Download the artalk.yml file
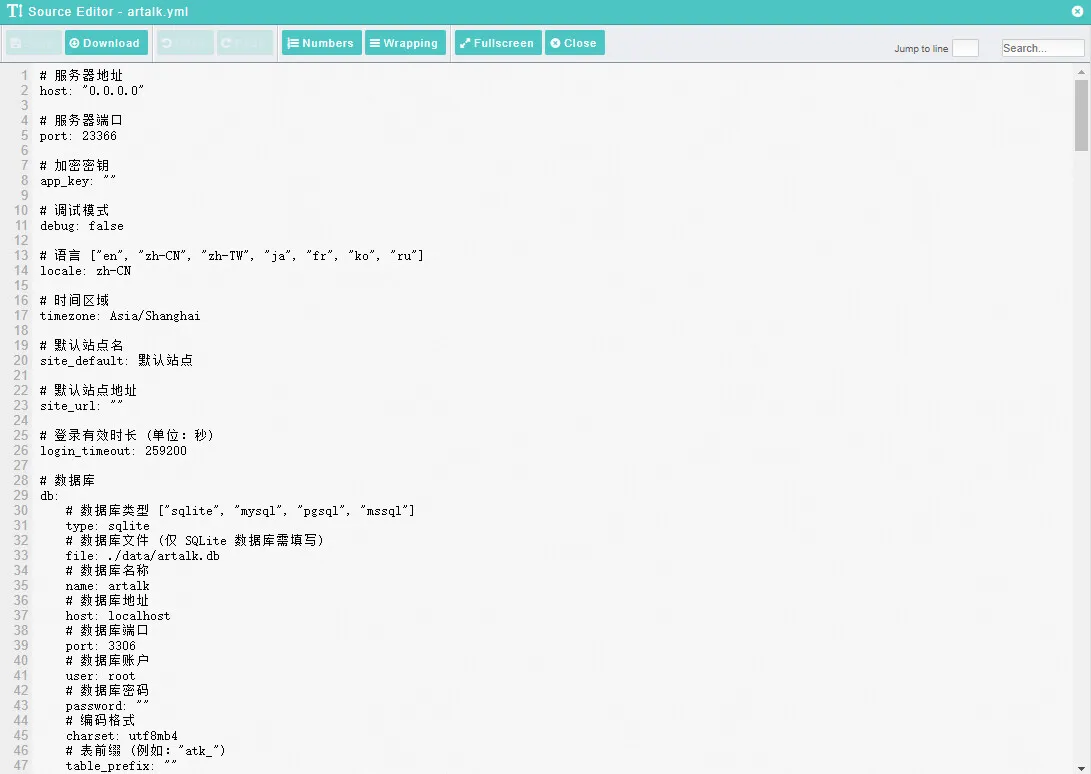1091x774 pixels. [106, 43]
